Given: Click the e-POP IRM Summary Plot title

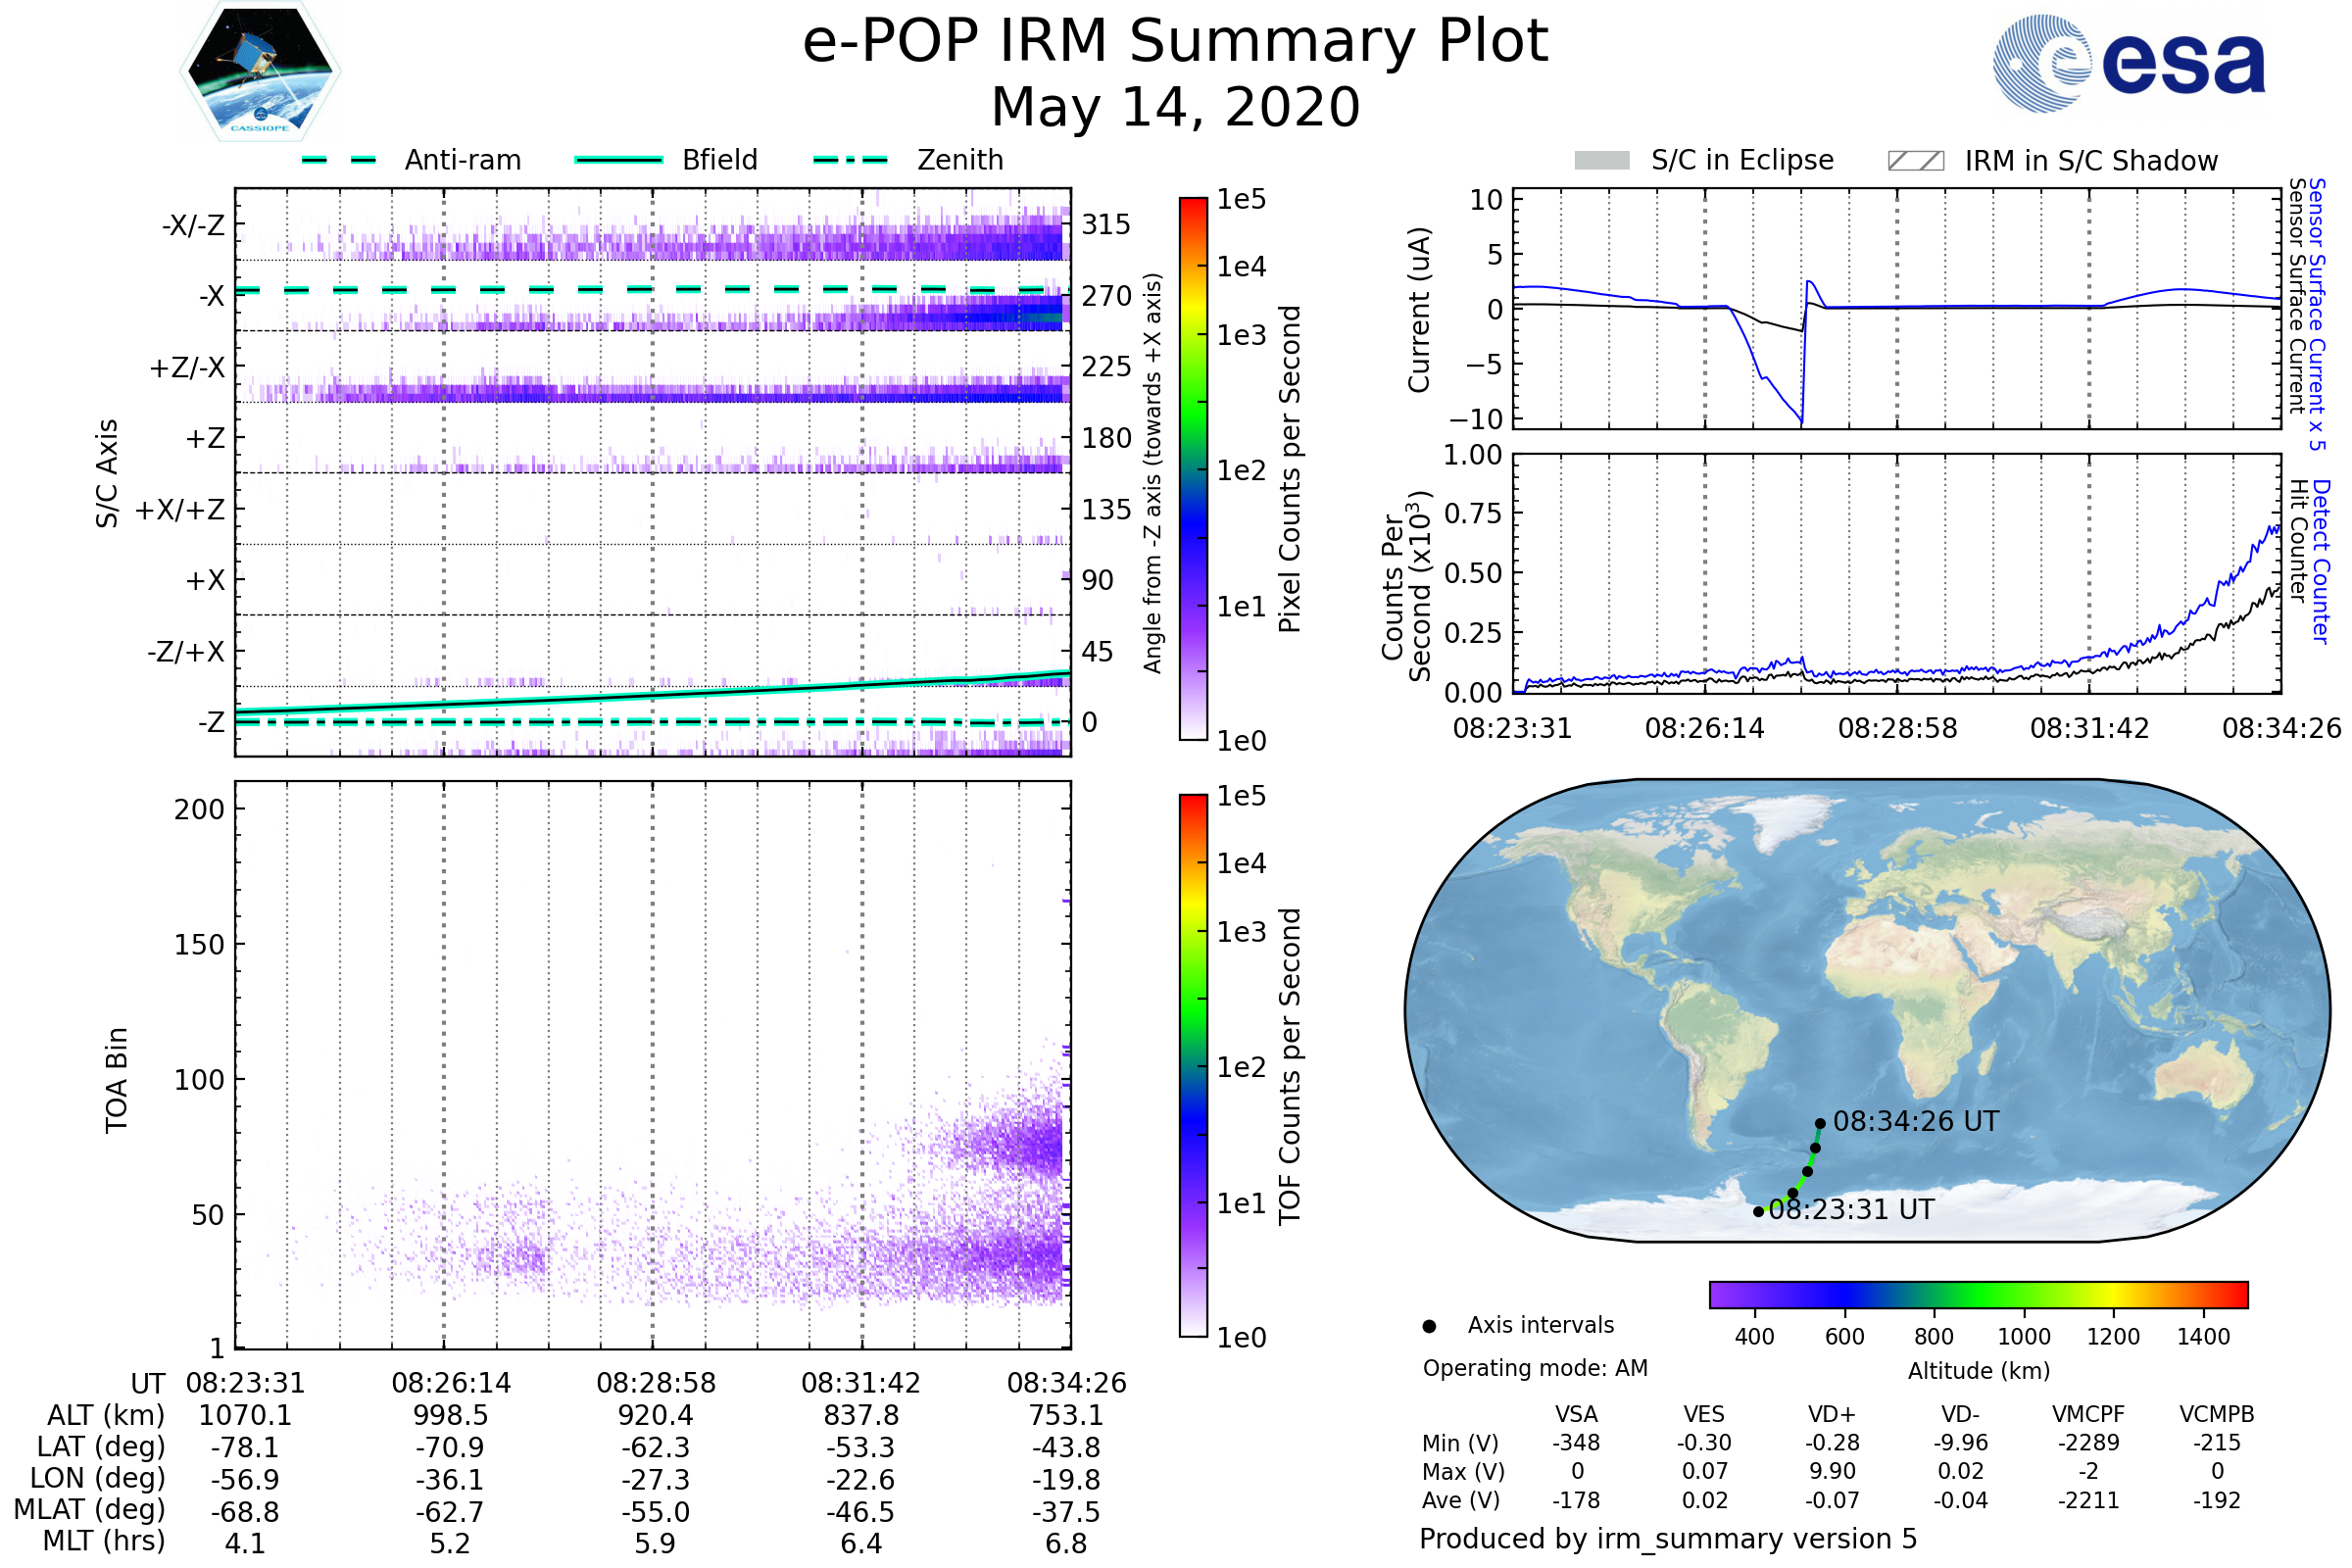Looking at the screenshot, I should (x=1175, y=42).
